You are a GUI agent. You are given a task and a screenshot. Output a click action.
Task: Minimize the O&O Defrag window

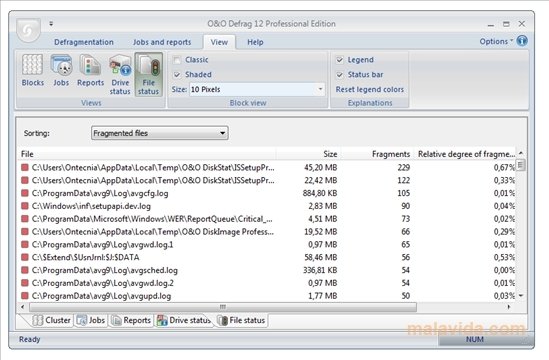pos(491,24)
